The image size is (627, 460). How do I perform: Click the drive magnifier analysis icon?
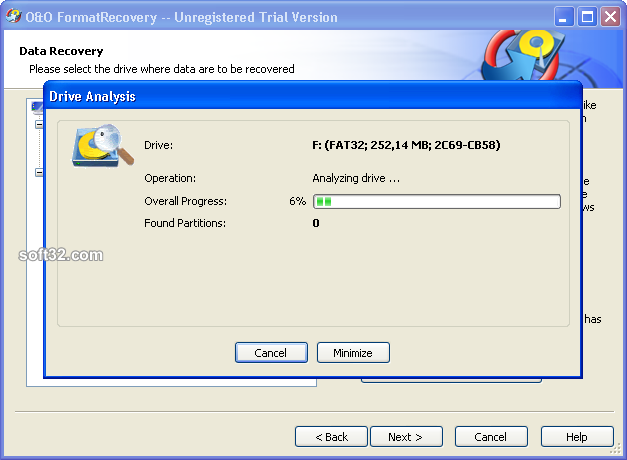[x=103, y=146]
